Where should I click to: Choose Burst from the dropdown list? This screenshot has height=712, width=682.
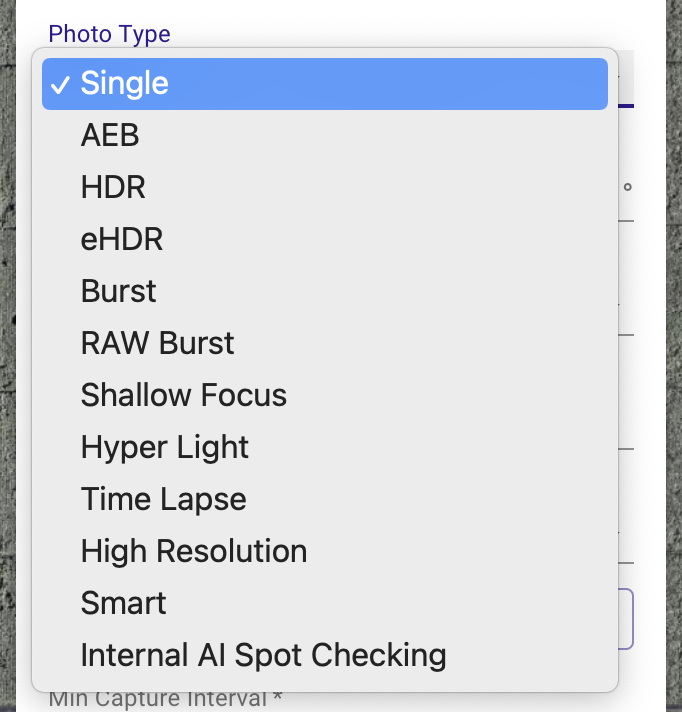click(325, 291)
